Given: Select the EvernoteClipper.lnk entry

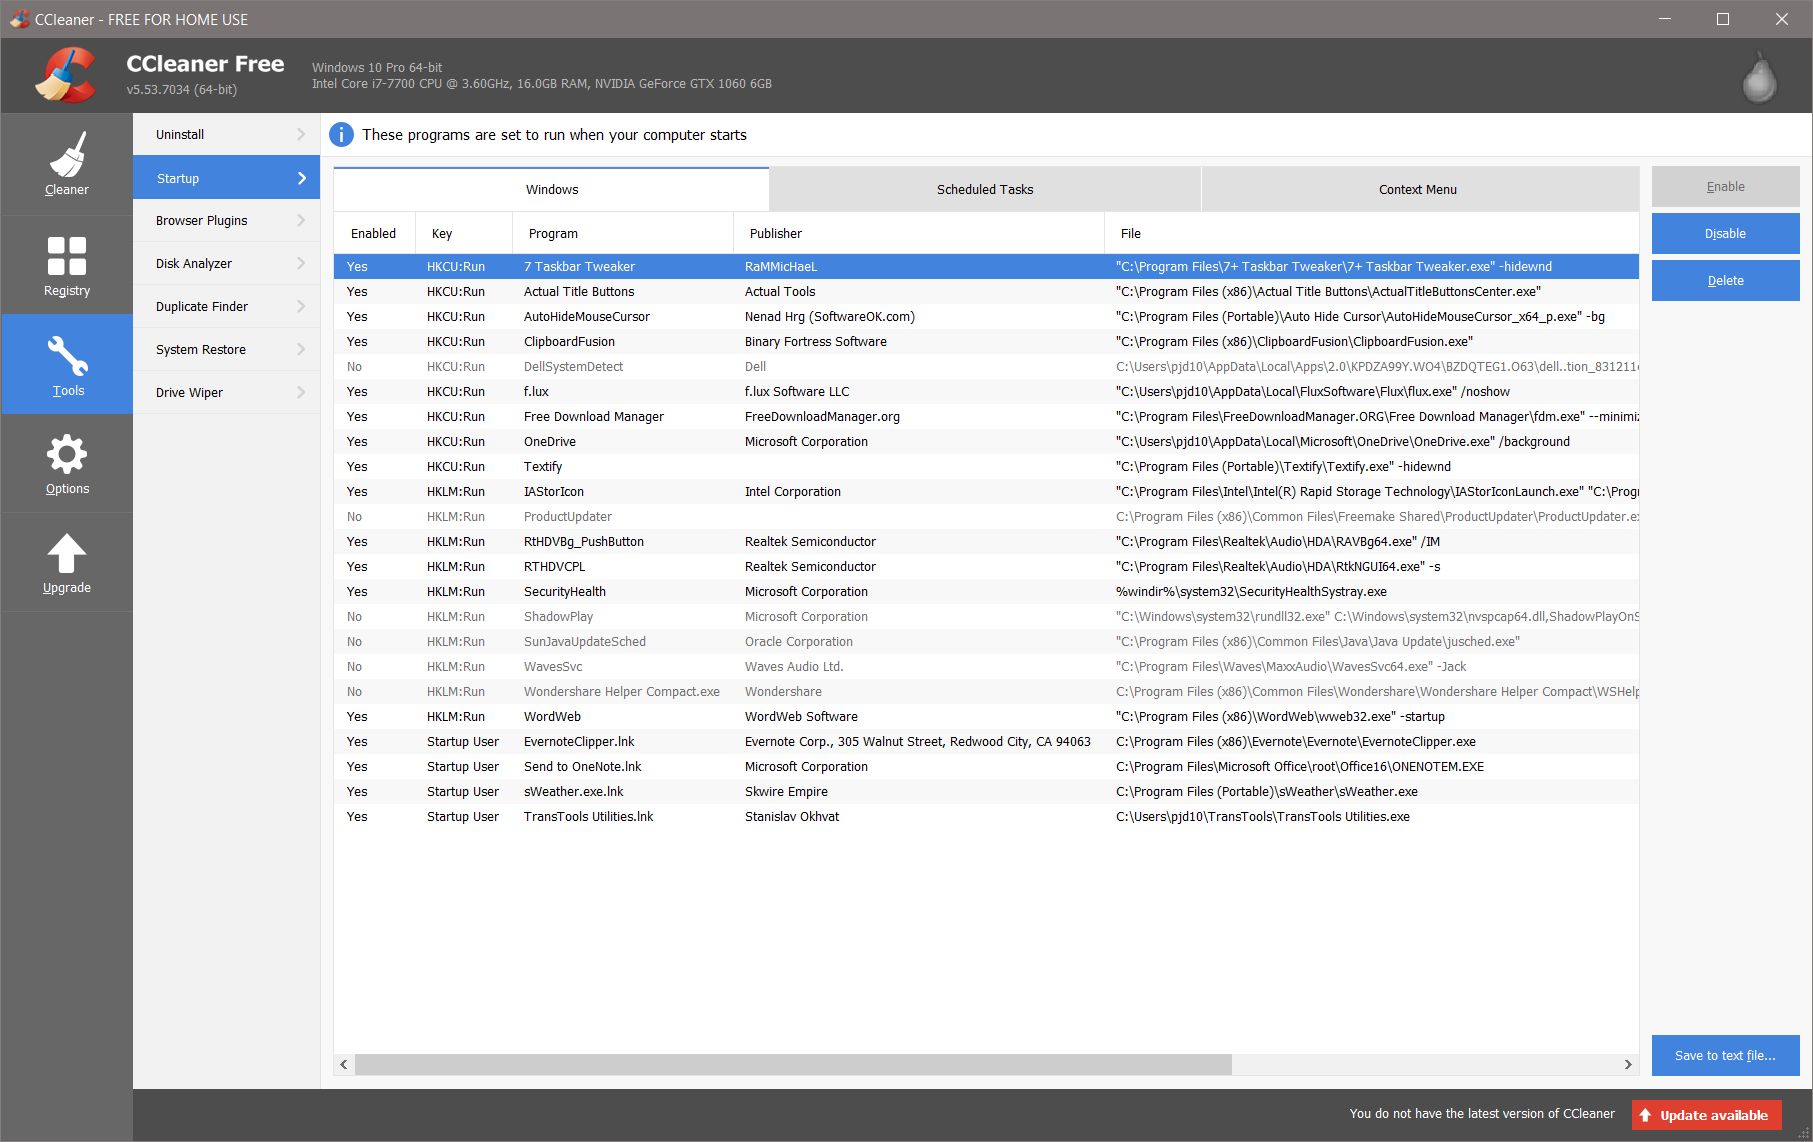Looking at the screenshot, I should (x=986, y=742).
